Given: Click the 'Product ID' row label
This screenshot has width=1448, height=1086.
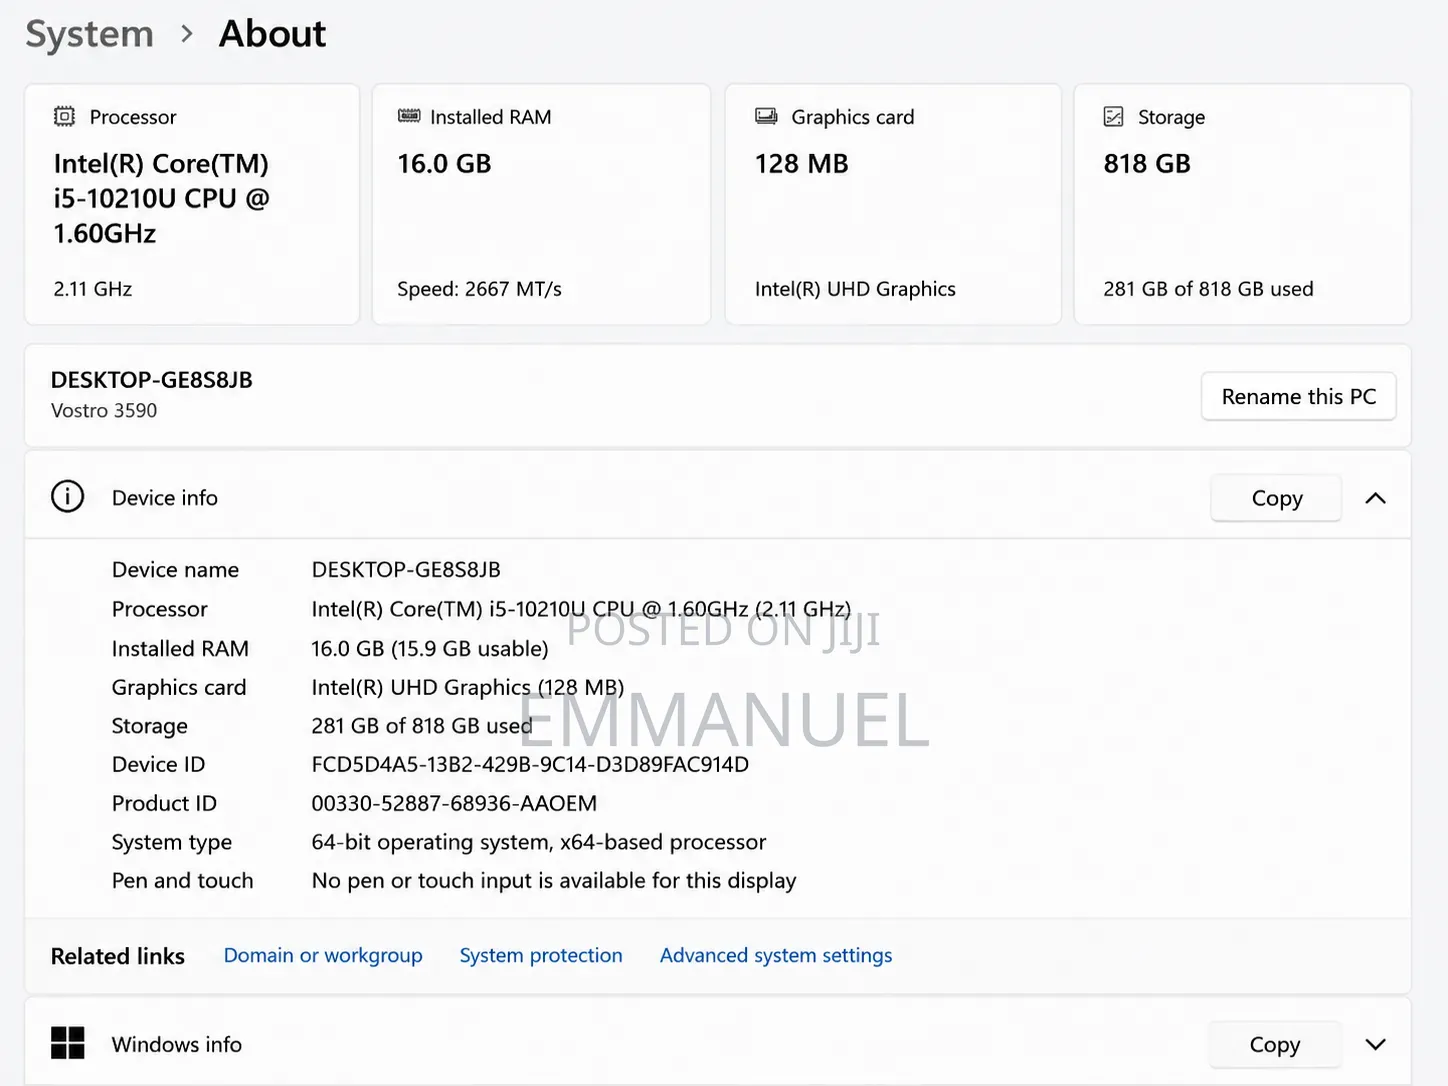Looking at the screenshot, I should point(164,804).
